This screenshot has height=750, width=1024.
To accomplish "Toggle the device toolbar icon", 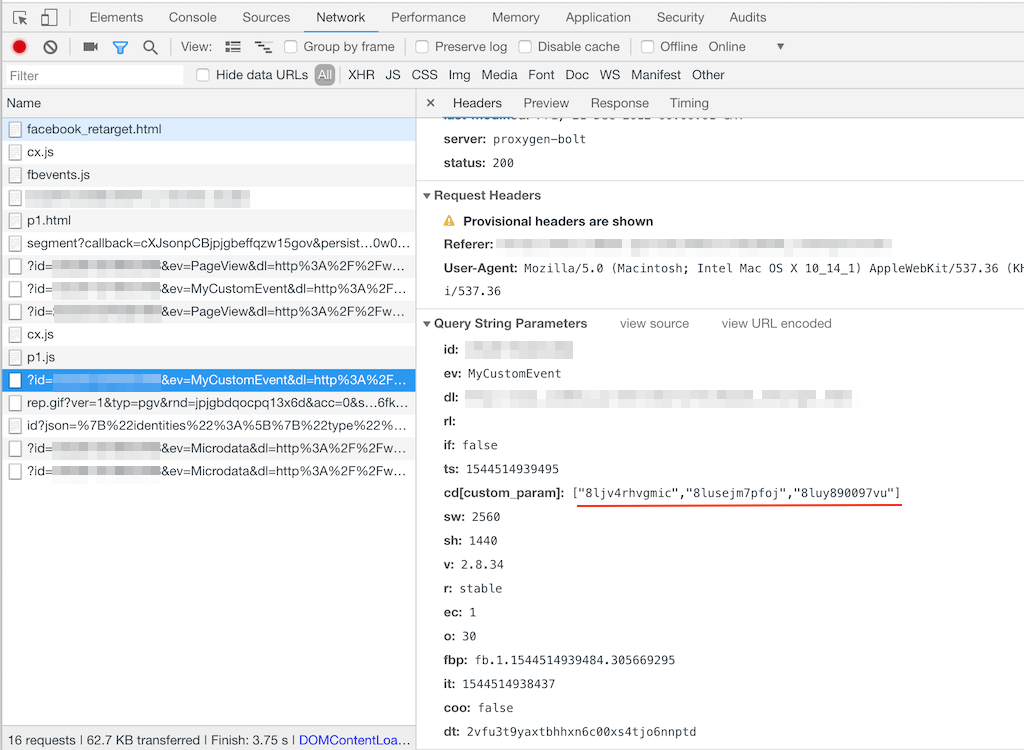I will 49,18.
